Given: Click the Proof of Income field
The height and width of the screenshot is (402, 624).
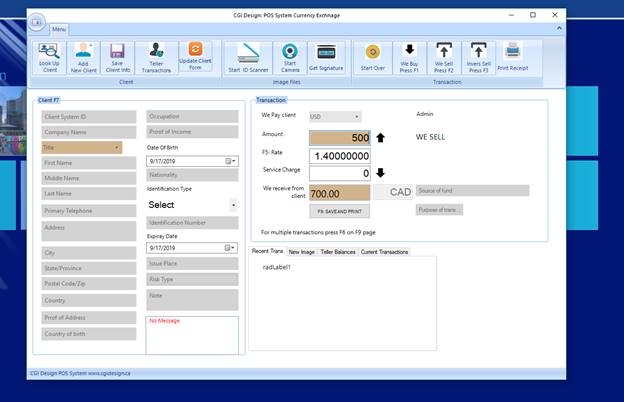Looking at the screenshot, I should pyautogui.click(x=192, y=131).
